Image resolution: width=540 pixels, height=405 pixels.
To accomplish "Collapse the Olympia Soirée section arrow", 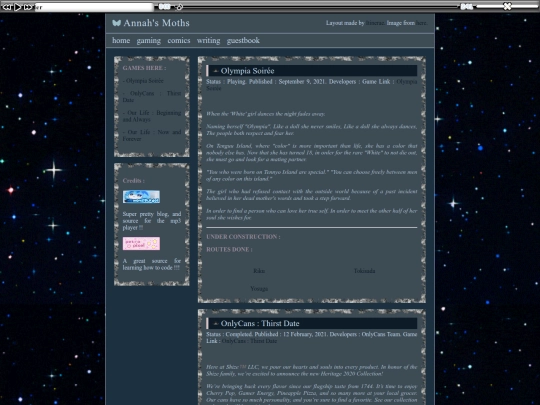I will (216, 71).
